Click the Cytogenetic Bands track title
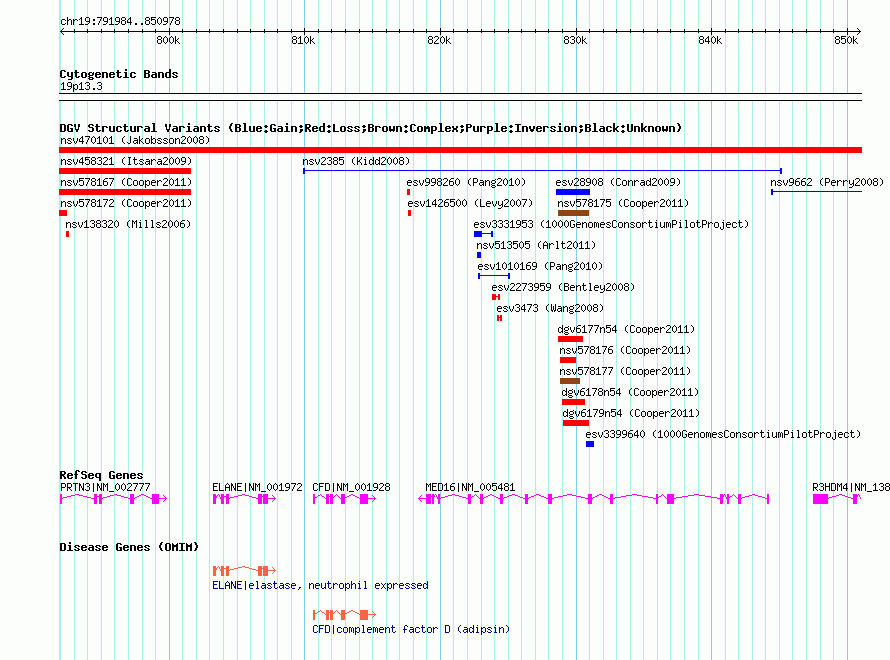The width and height of the screenshot is (890, 660). (x=119, y=74)
